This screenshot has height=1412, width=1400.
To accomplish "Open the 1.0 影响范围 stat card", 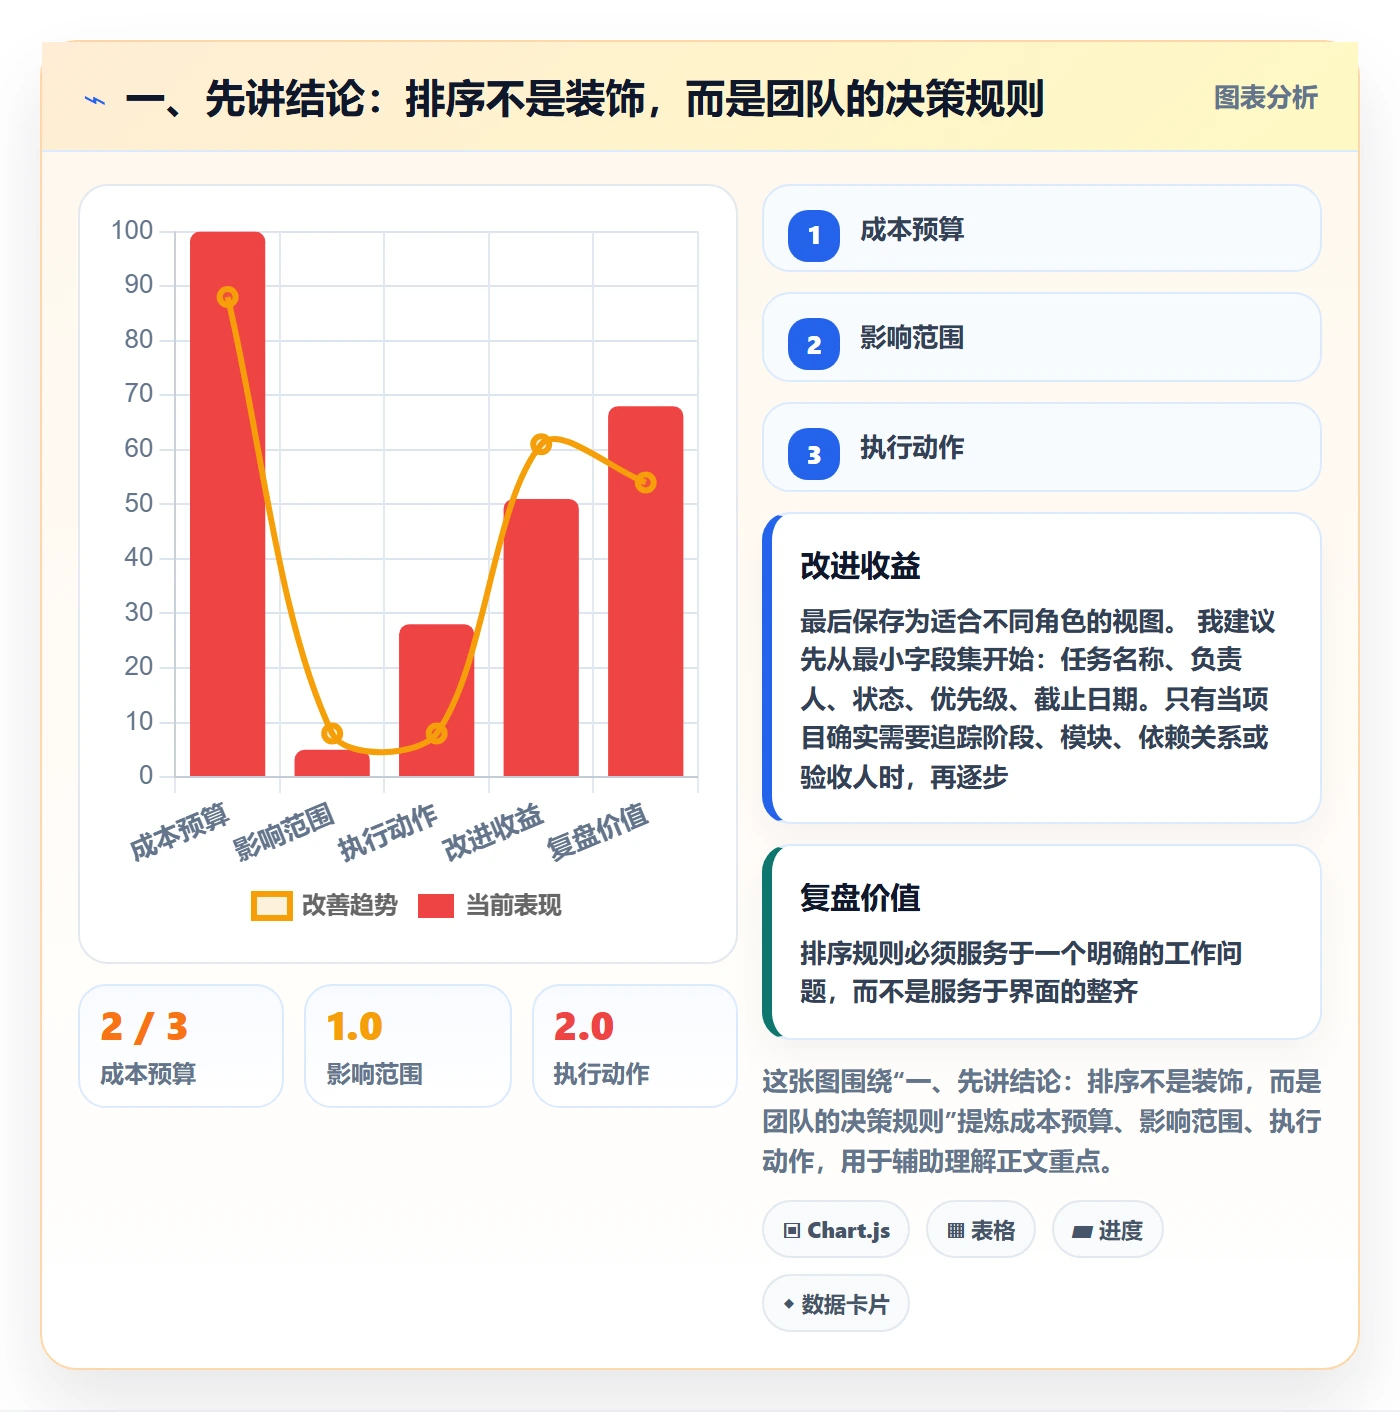I will (407, 1046).
